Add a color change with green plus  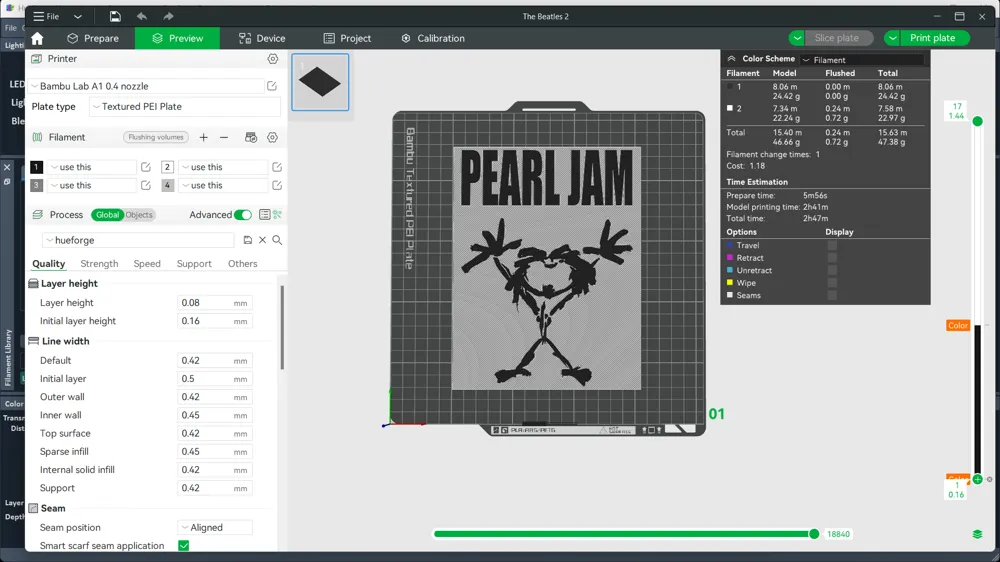click(x=977, y=479)
